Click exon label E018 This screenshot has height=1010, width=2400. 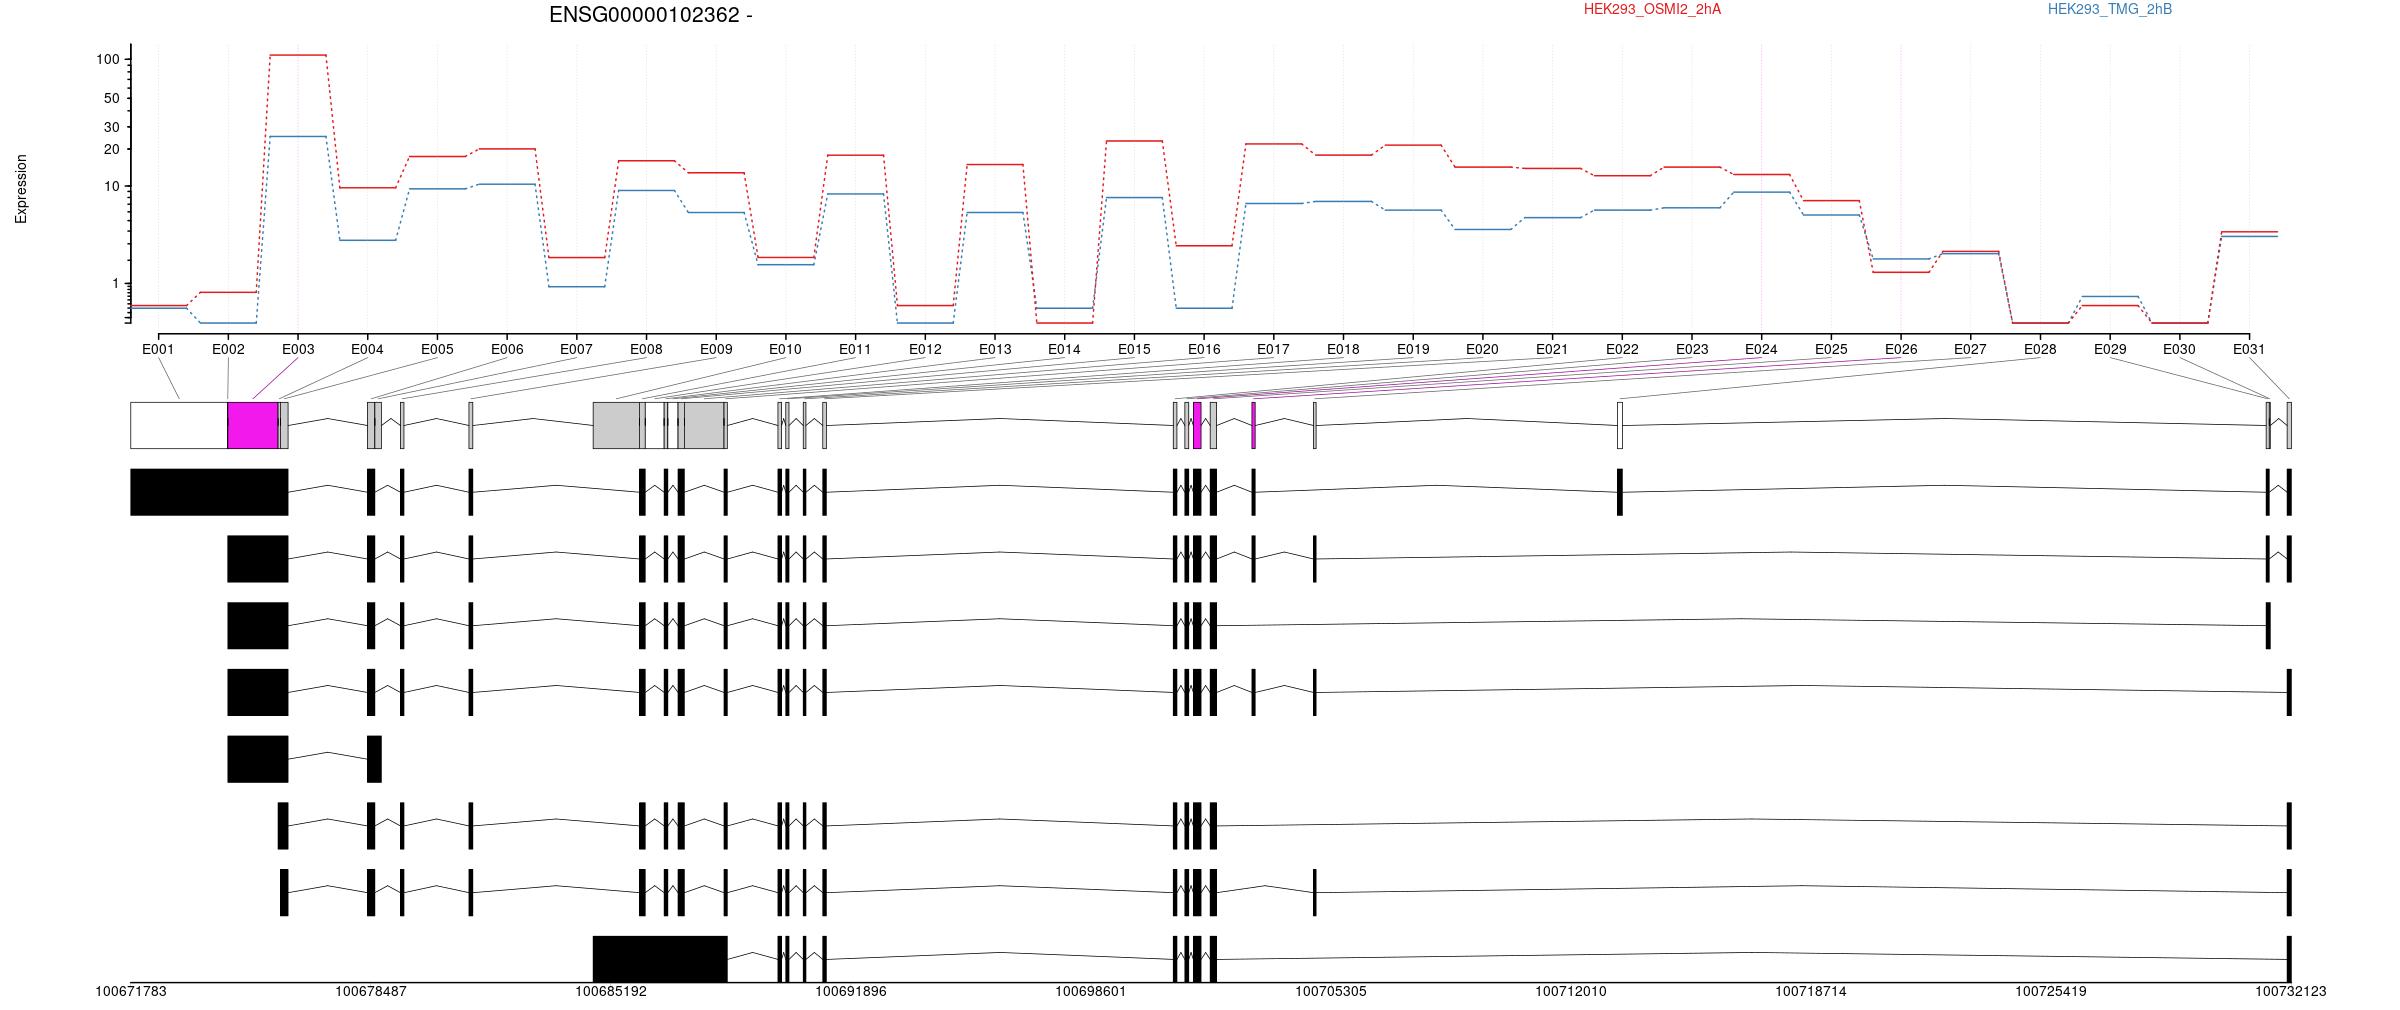(1343, 349)
